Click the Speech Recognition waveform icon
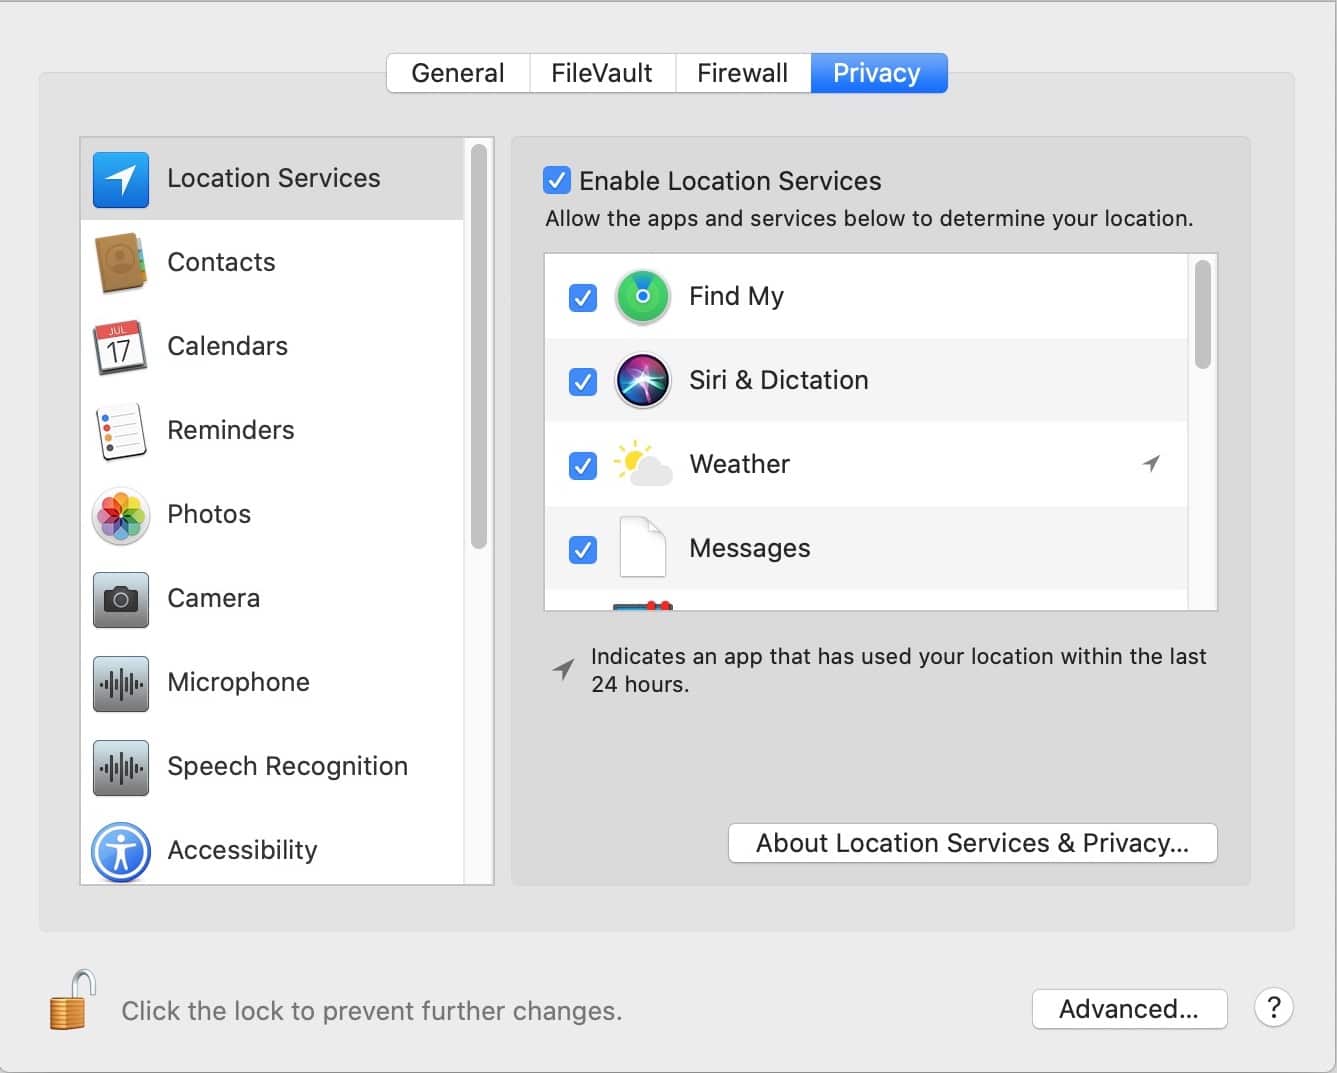Viewport: 1337px width, 1073px height. pyautogui.click(x=121, y=767)
